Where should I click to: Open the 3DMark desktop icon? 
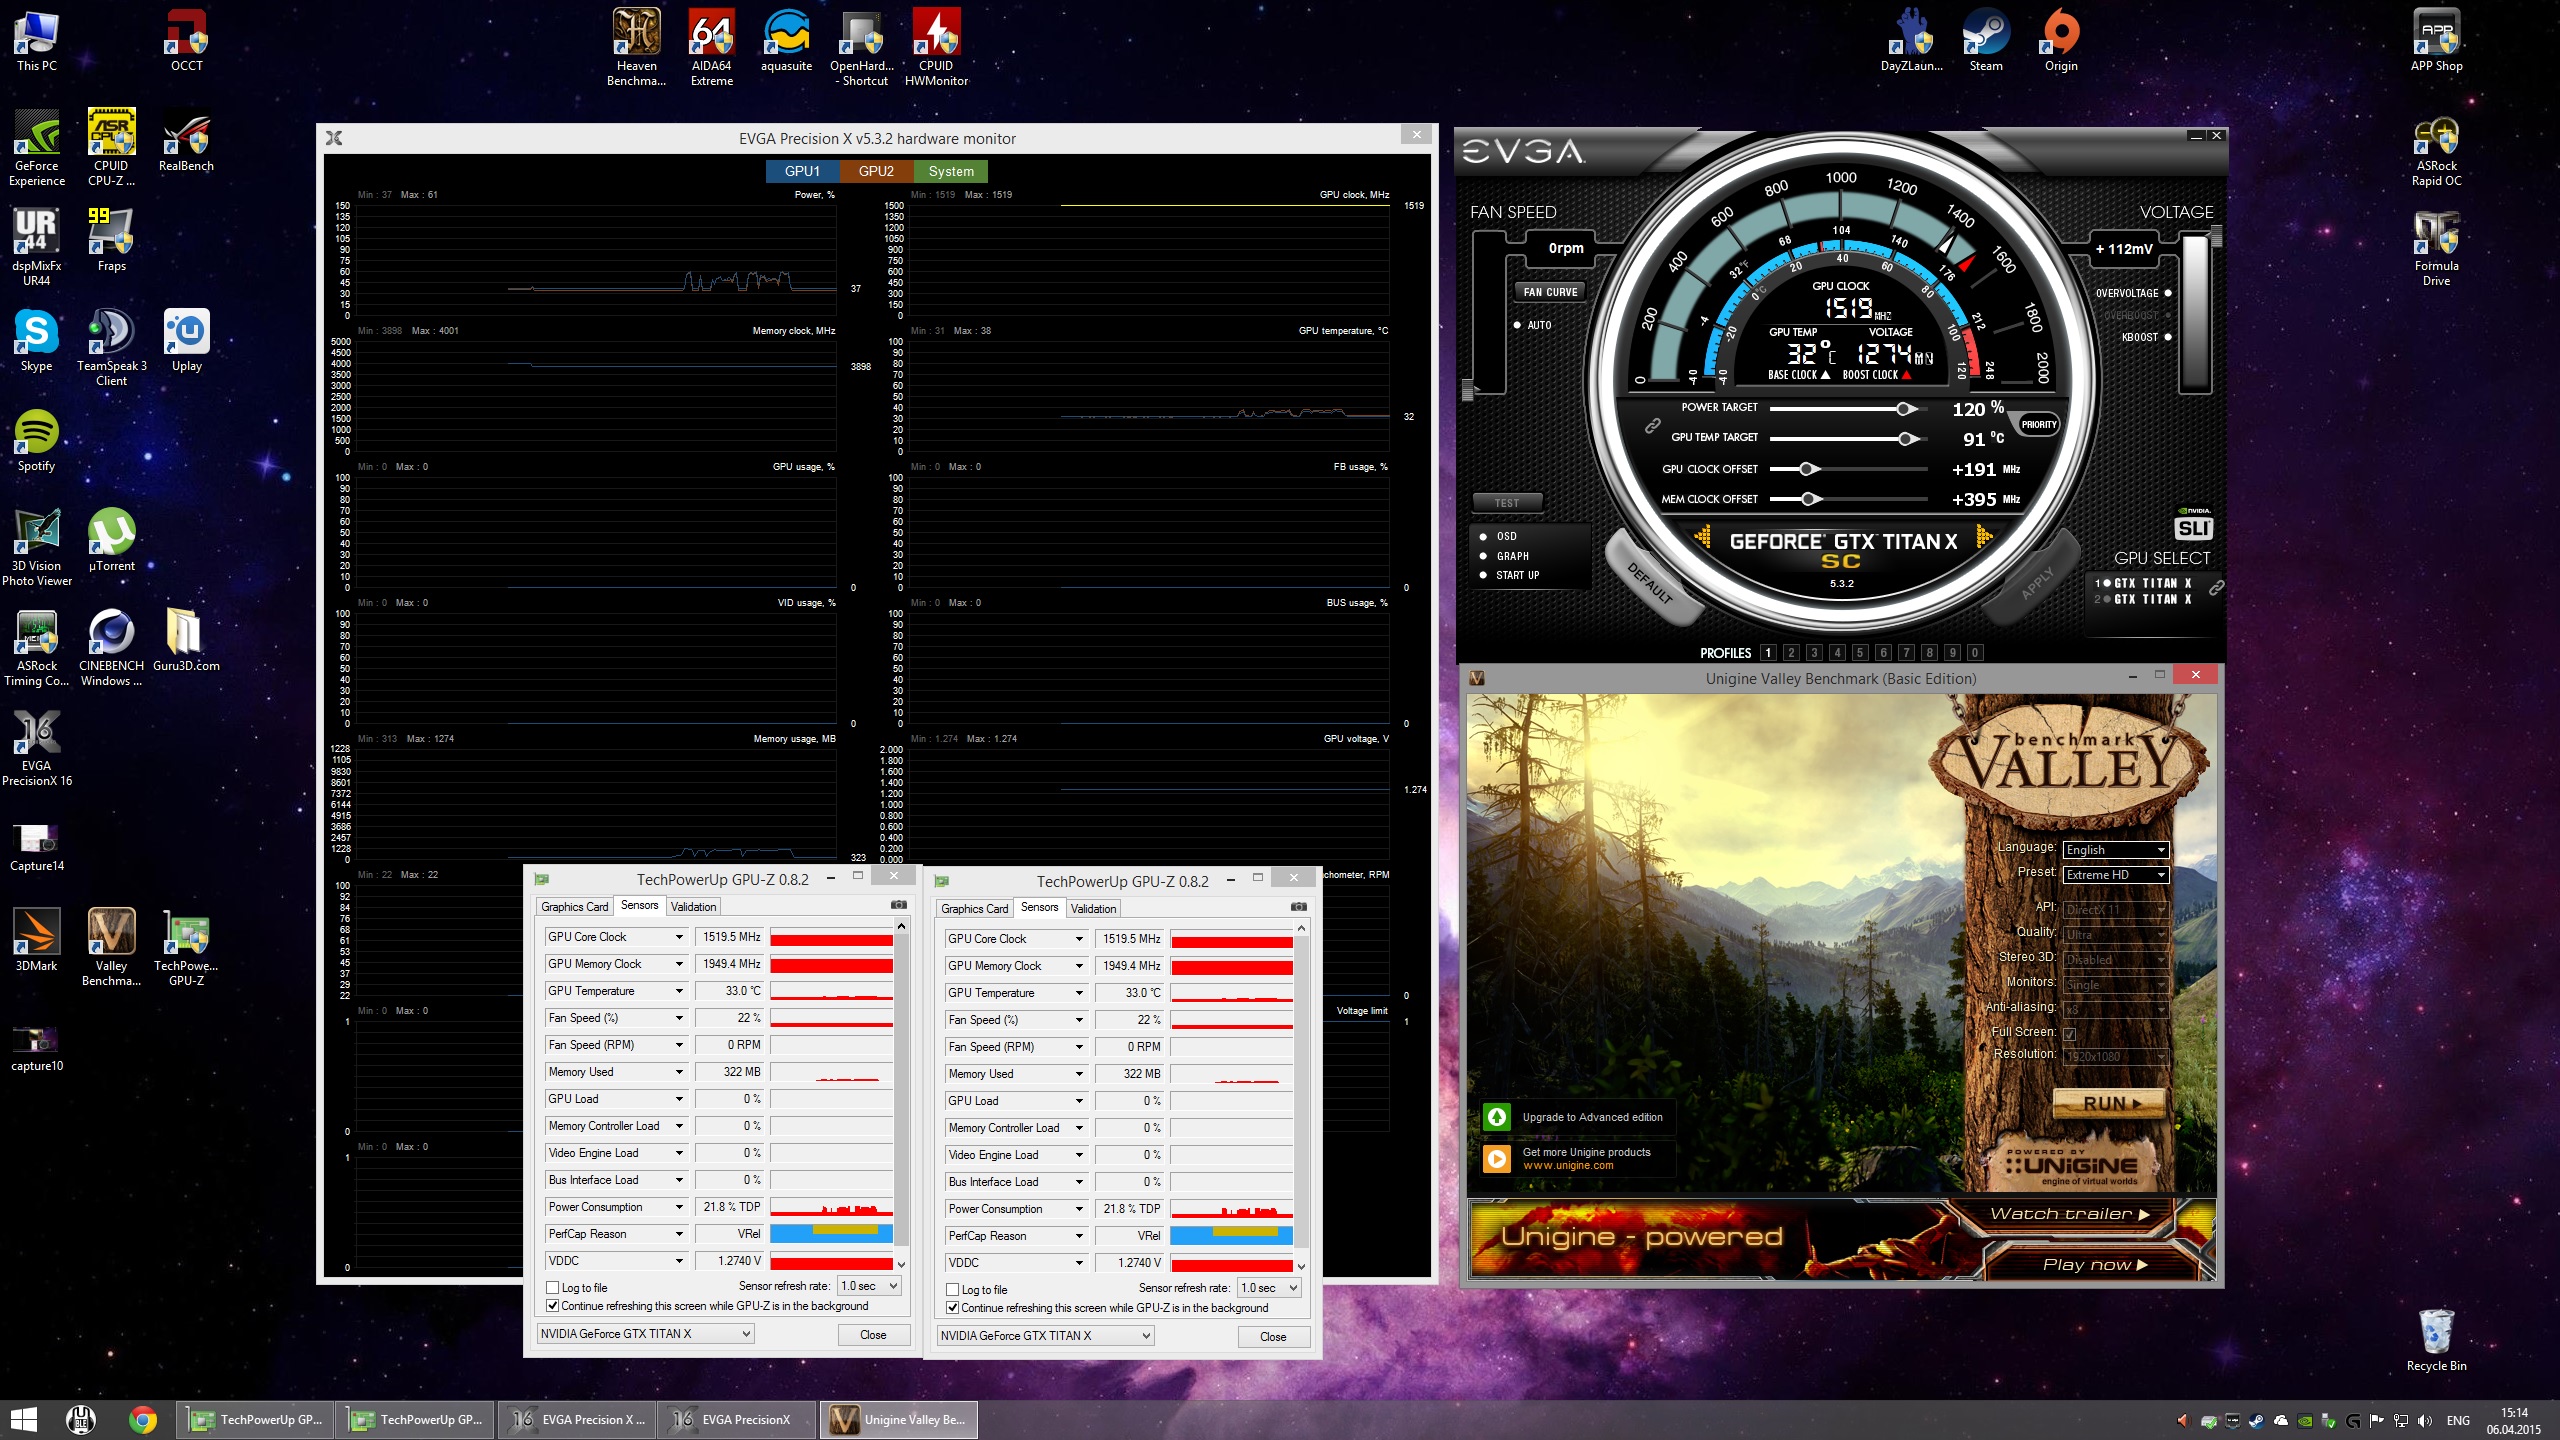[37, 941]
